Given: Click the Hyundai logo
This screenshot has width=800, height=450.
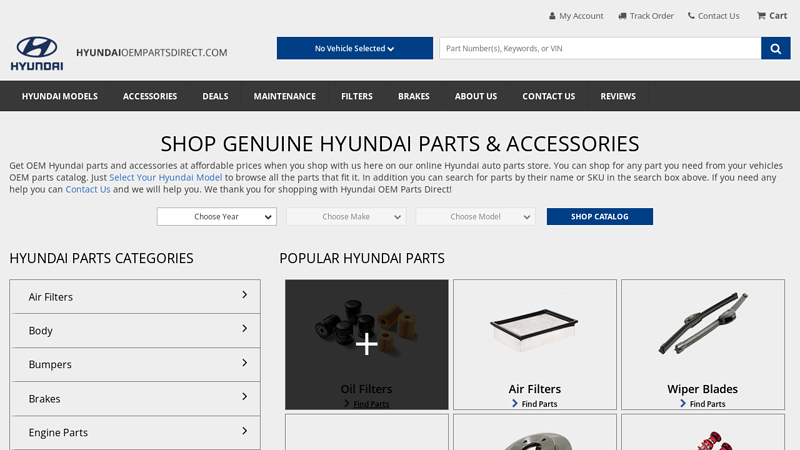Looking at the screenshot, I should [37, 53].
